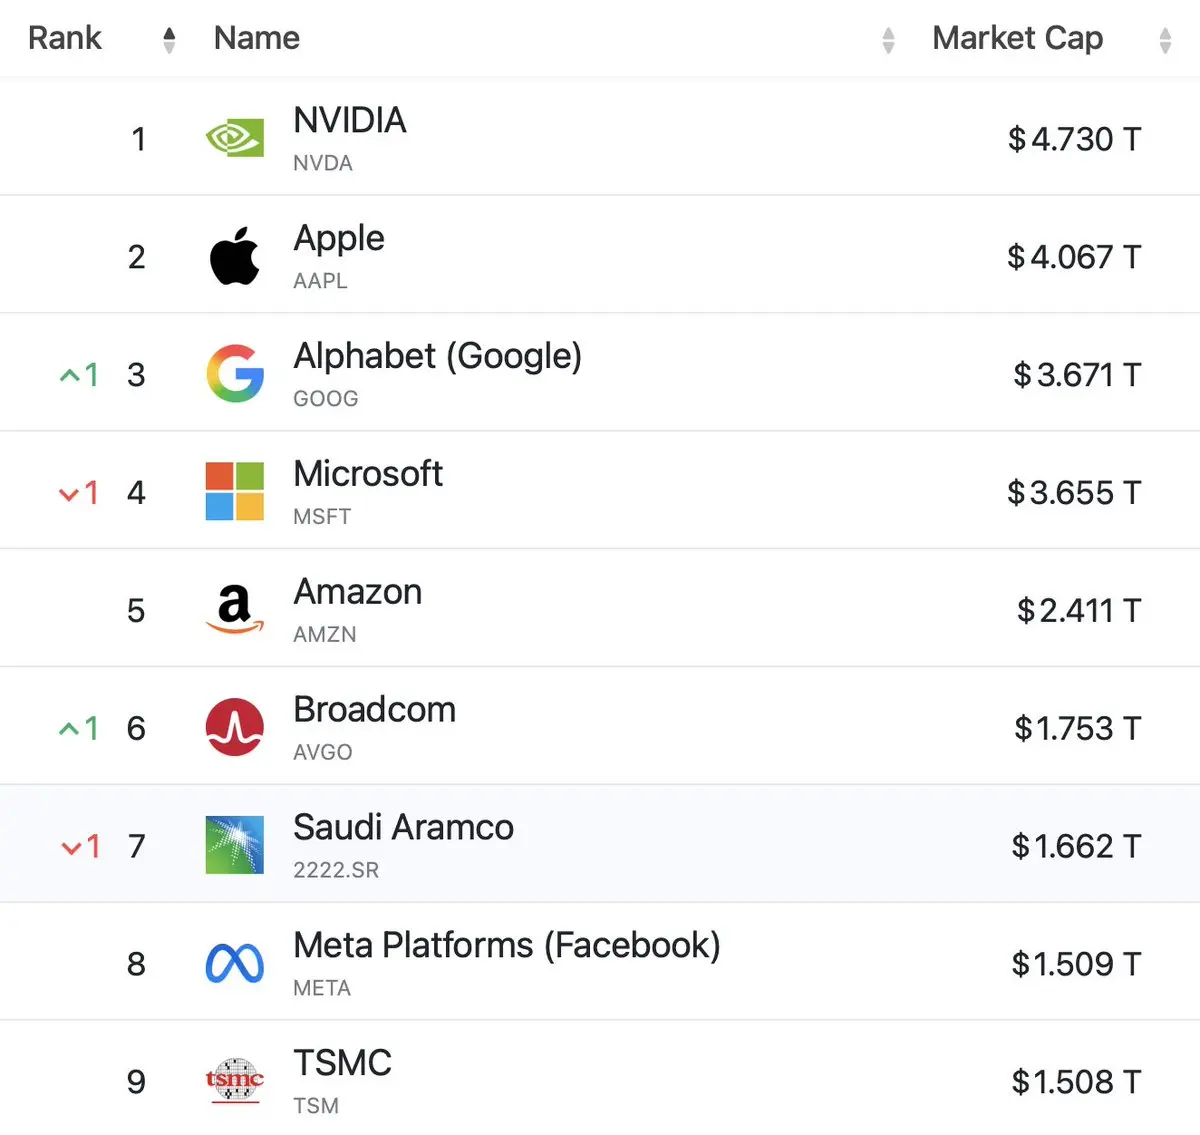The image size is (1200, 1135).
Task: Click the TSMC logo icon
Action: pyautogui.click(x=235, y=1080)
